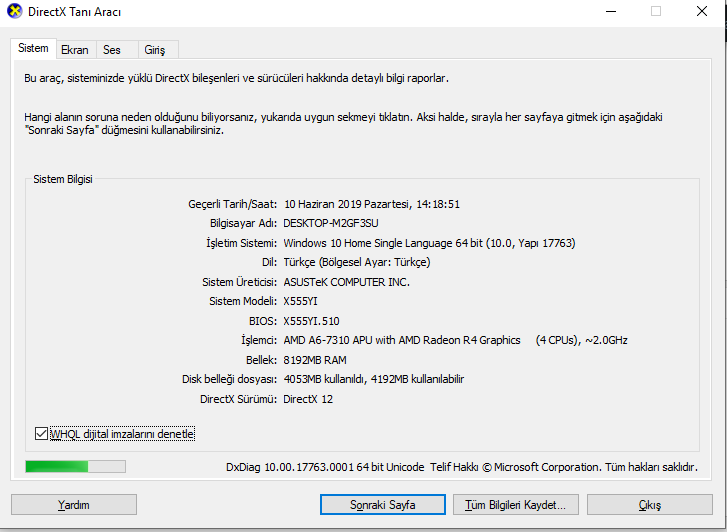Click the green loading progress bar
Screen dimensions: 727x532
[x=76, y=467]
